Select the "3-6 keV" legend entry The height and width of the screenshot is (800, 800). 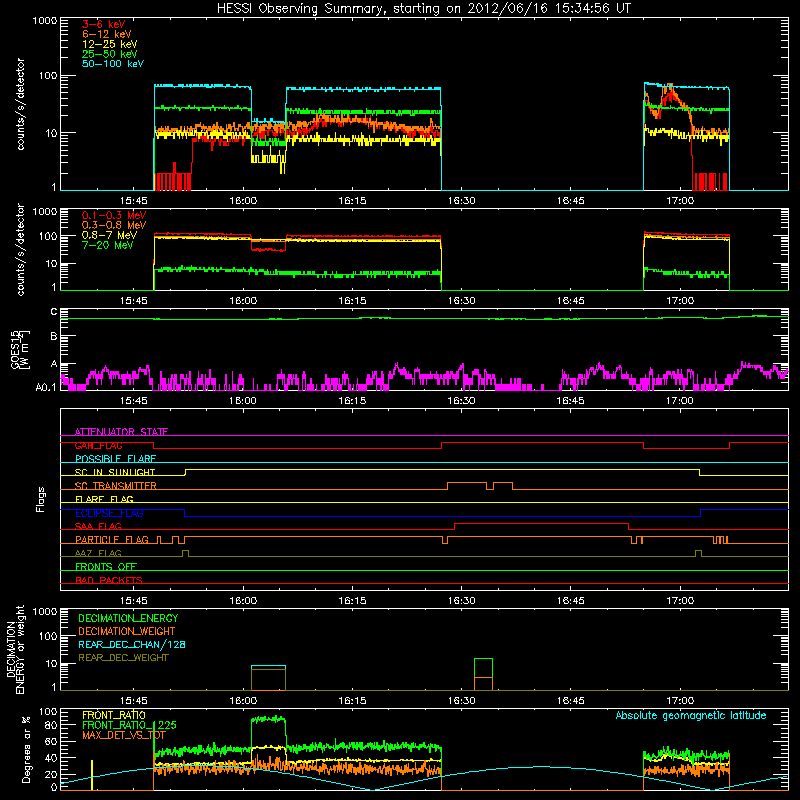click(x=104, y=24)
